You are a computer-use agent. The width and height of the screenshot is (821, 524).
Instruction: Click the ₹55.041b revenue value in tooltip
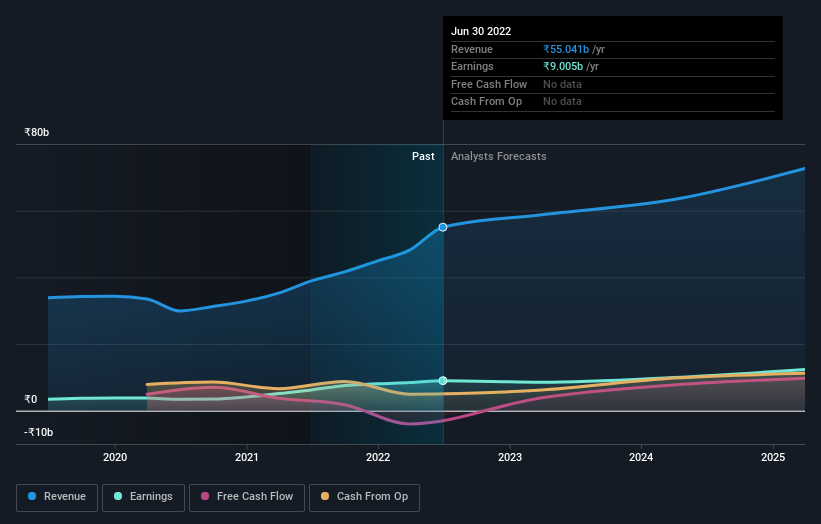click(566, 49)
